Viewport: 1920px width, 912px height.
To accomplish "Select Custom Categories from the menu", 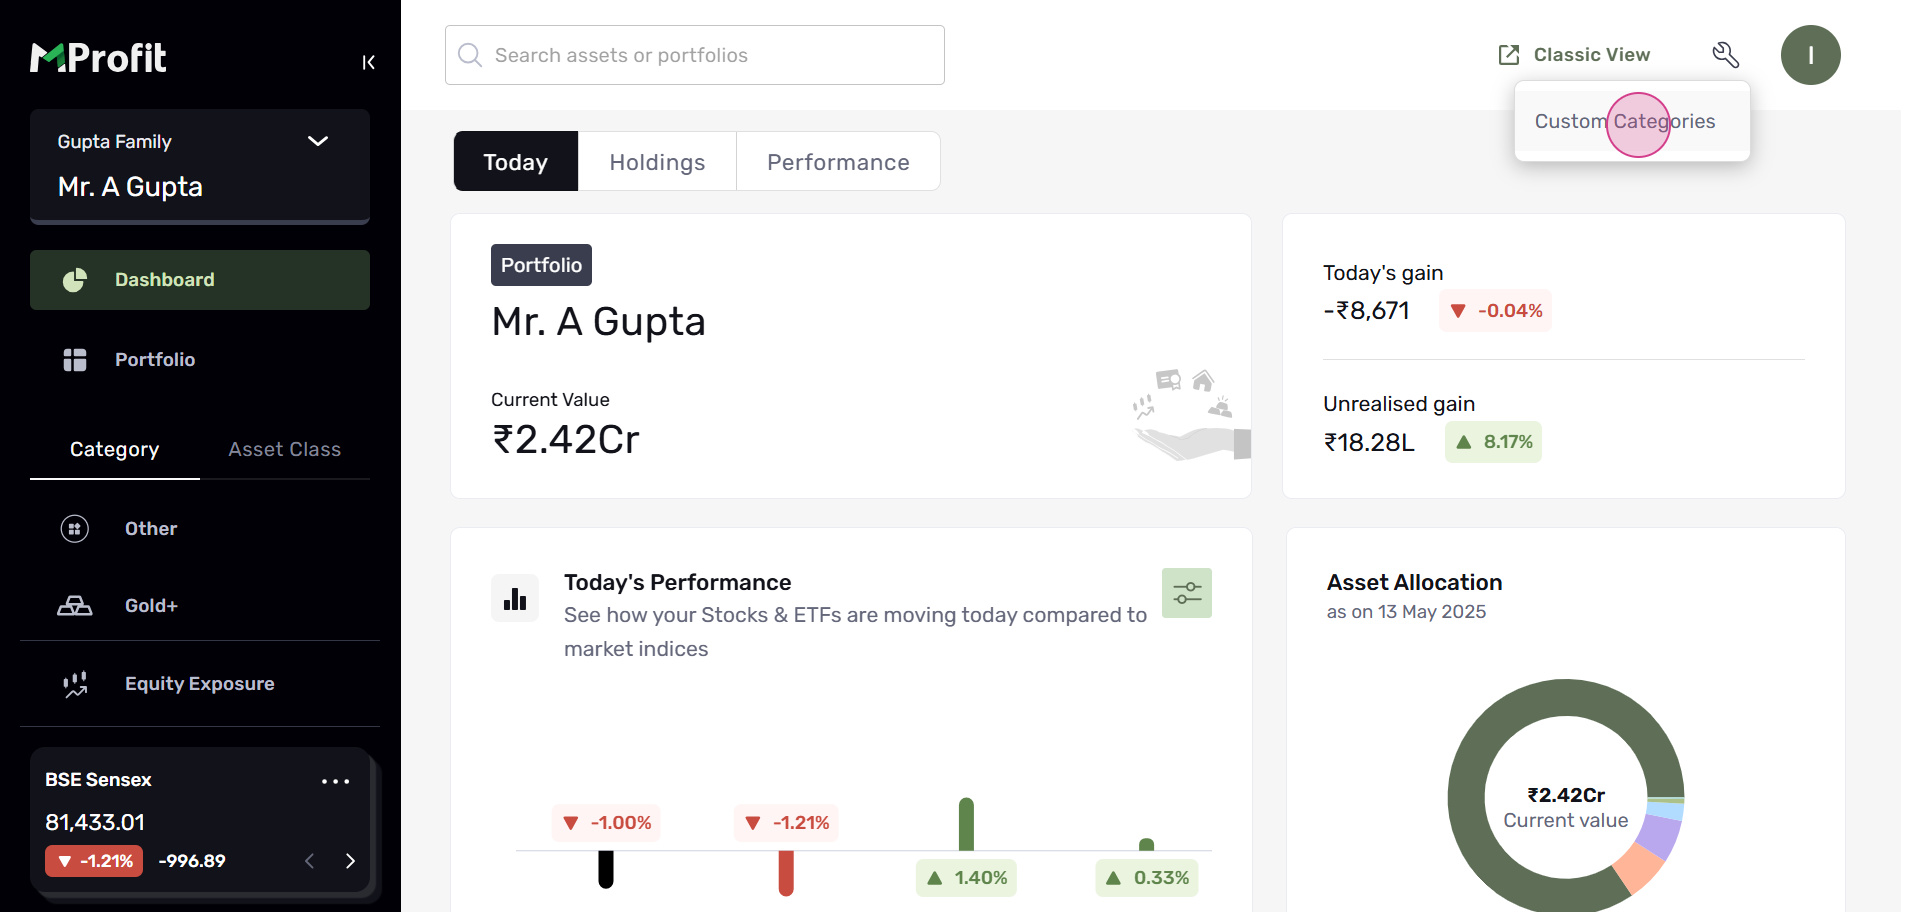I will [x=1625, y=122].
